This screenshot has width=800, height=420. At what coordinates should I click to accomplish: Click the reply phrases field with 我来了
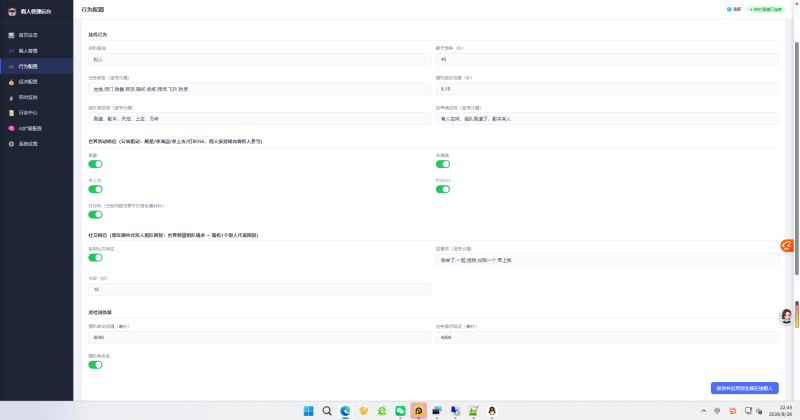[607, 260]
